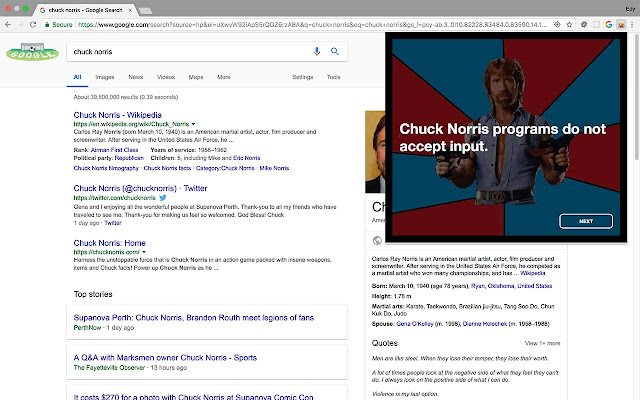Image resolution: width=640 pixels, height=400 pixels.
Task: Click the location target icon in address bar
Action: coord(557,24)
